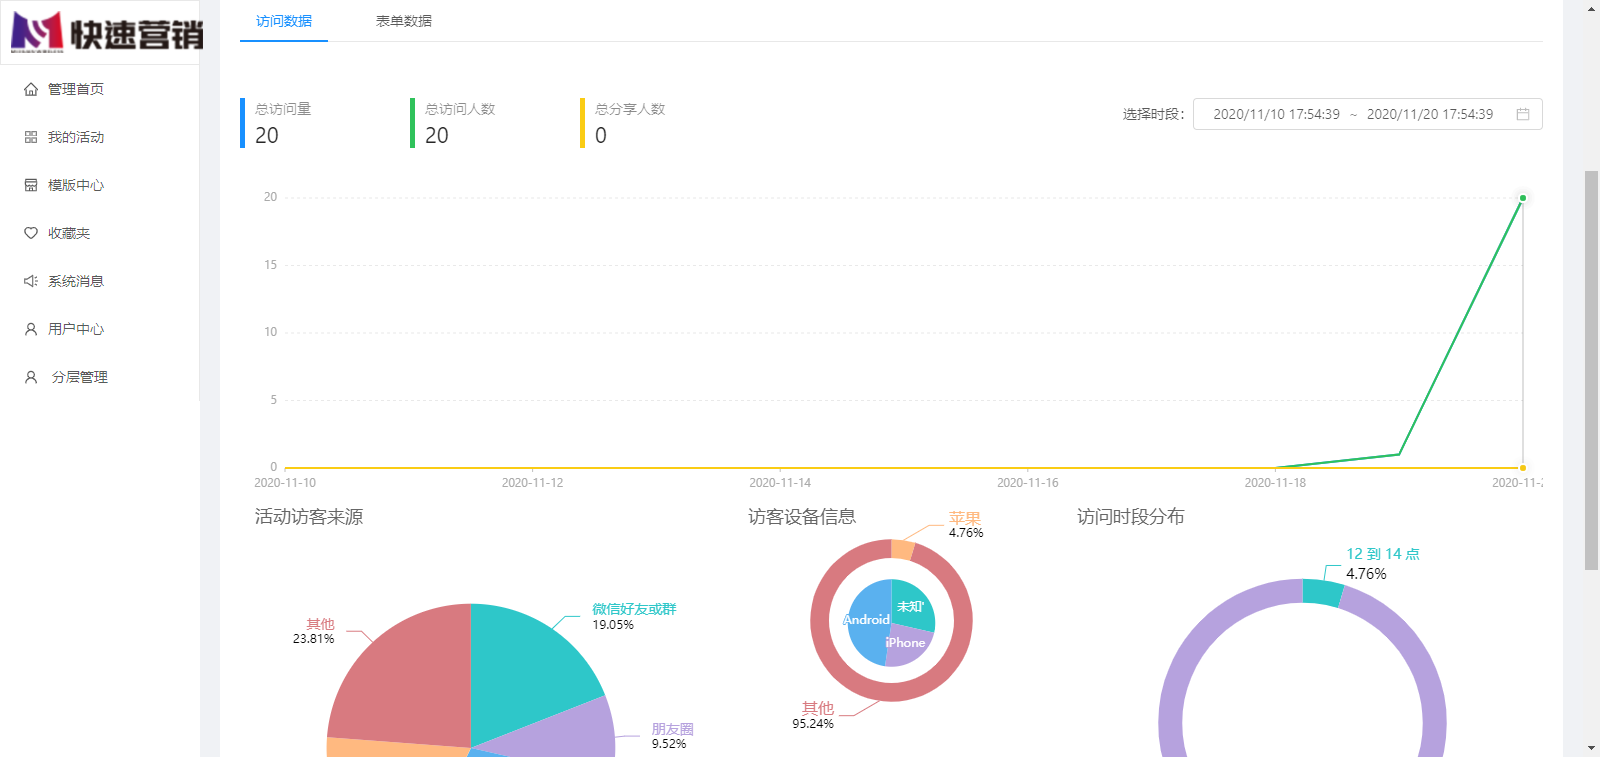Screen dimensions: 1600x757
Task: Click the speaker icon beside 系统消息
Action: click(31, 281)
